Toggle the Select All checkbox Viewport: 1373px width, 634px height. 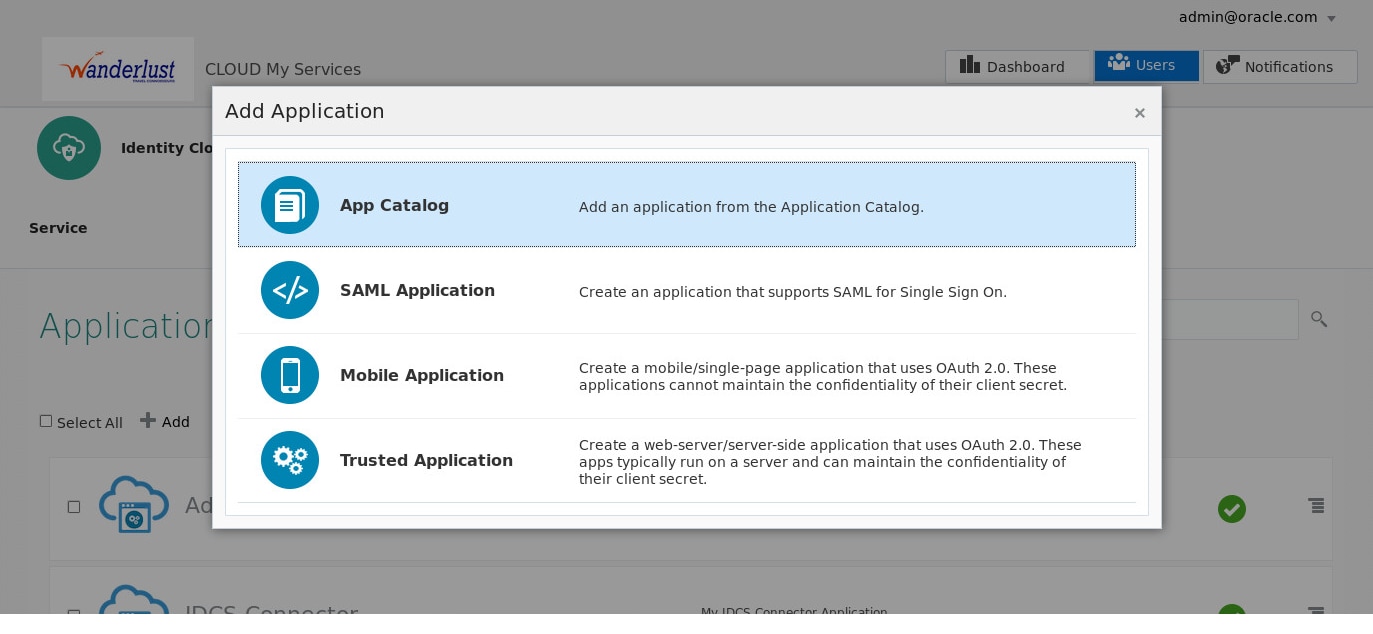[46, 421]
